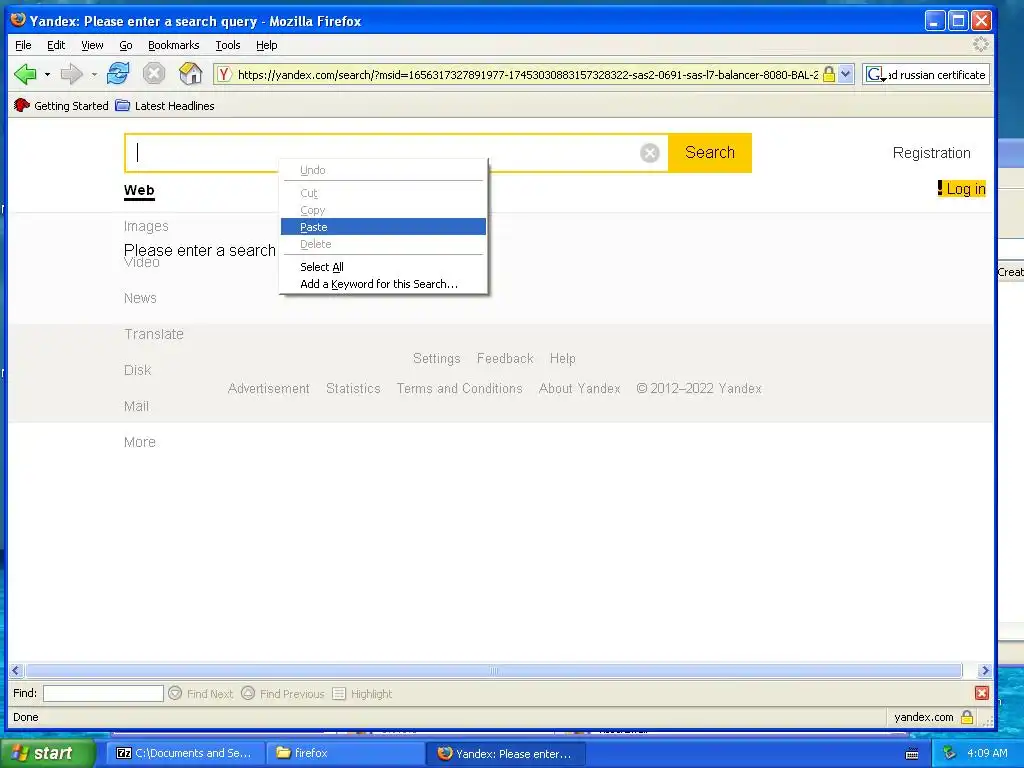The height and width of the screenshot is (768, 1024).
Task: Open the Tools menu
Action: (228, 45)
